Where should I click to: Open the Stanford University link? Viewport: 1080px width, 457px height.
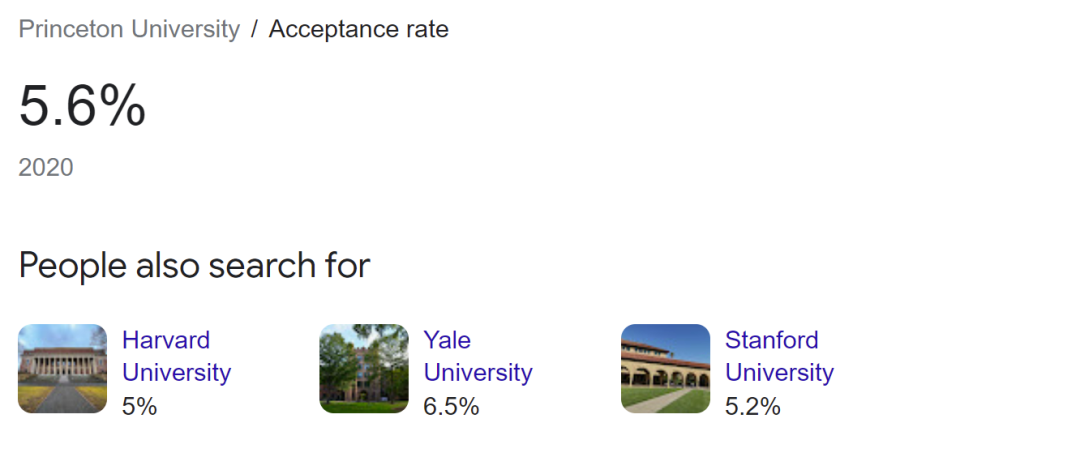tap(779, 356)
